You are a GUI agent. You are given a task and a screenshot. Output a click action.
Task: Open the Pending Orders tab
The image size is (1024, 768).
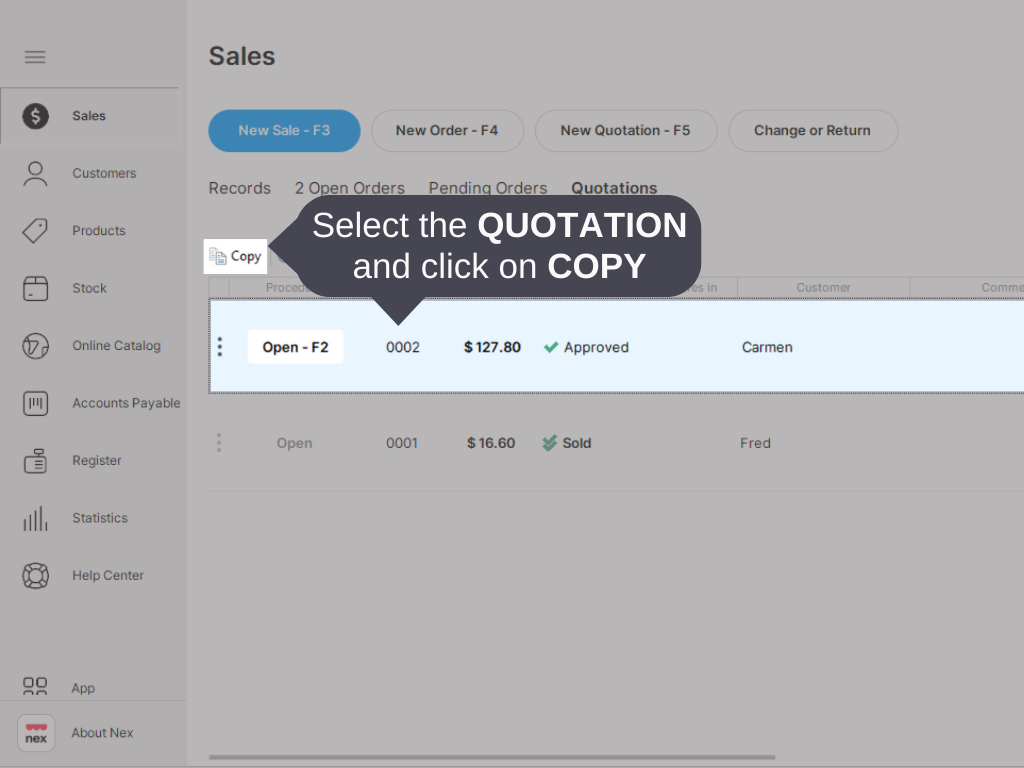pyautogui.click(x=488, y=188)
